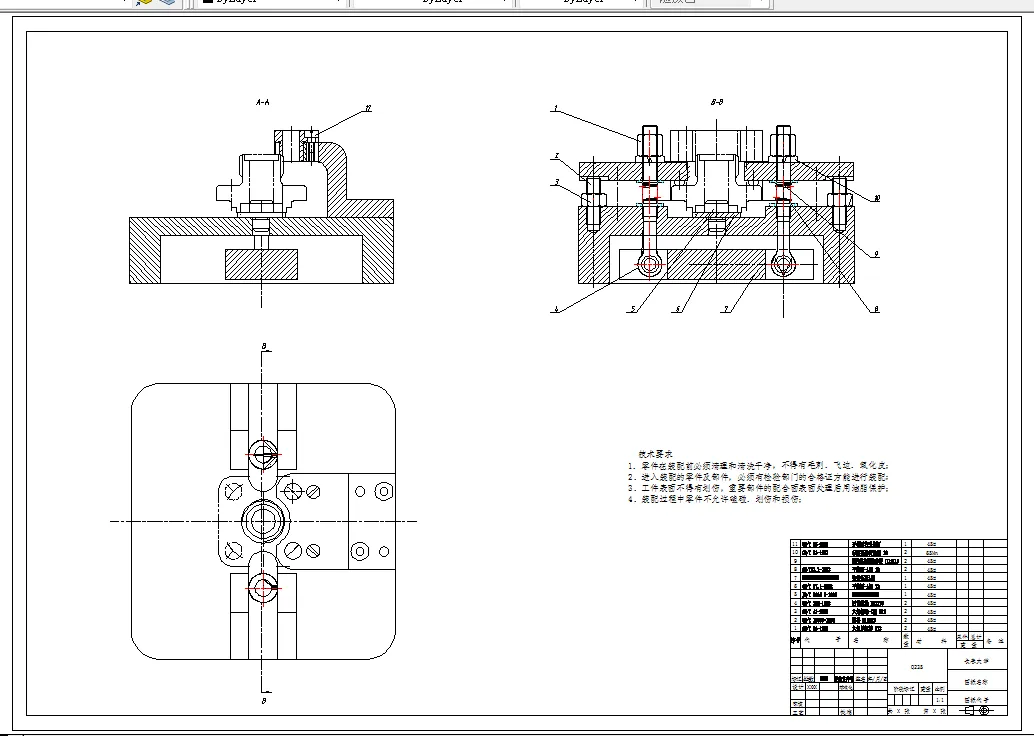Select the B-B section view label
This screenshot has height=736, width=1034.
717,102
